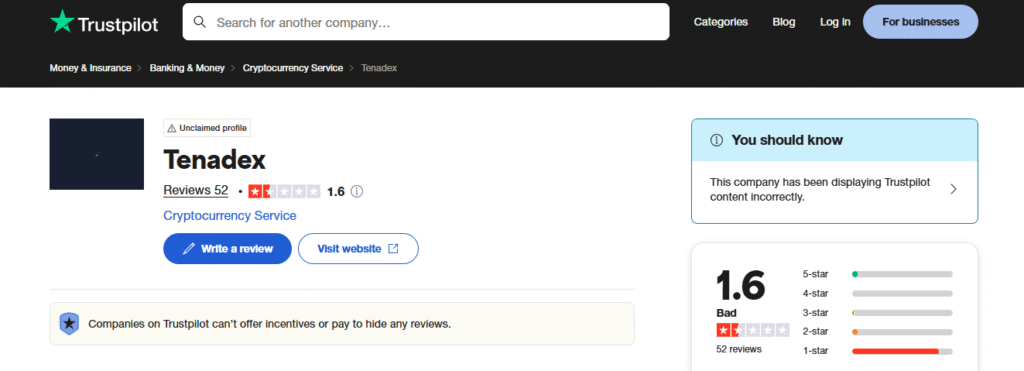Click the pencil icon on Write a review
The height and width of the screenshot is (371, 1024).
coord(189,249)
